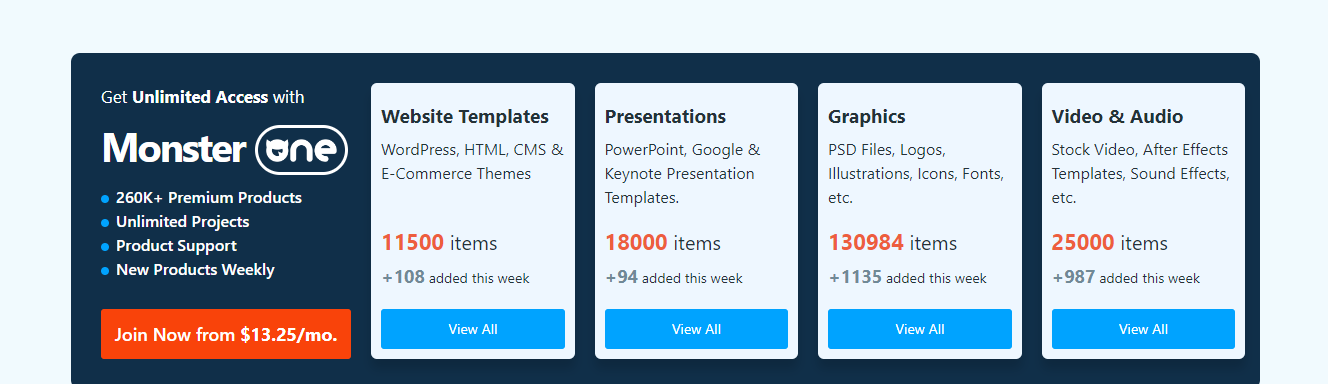1328x384 pixels.
Task: Click Get Unlimited Access with text
Action: tap(203, 97)
